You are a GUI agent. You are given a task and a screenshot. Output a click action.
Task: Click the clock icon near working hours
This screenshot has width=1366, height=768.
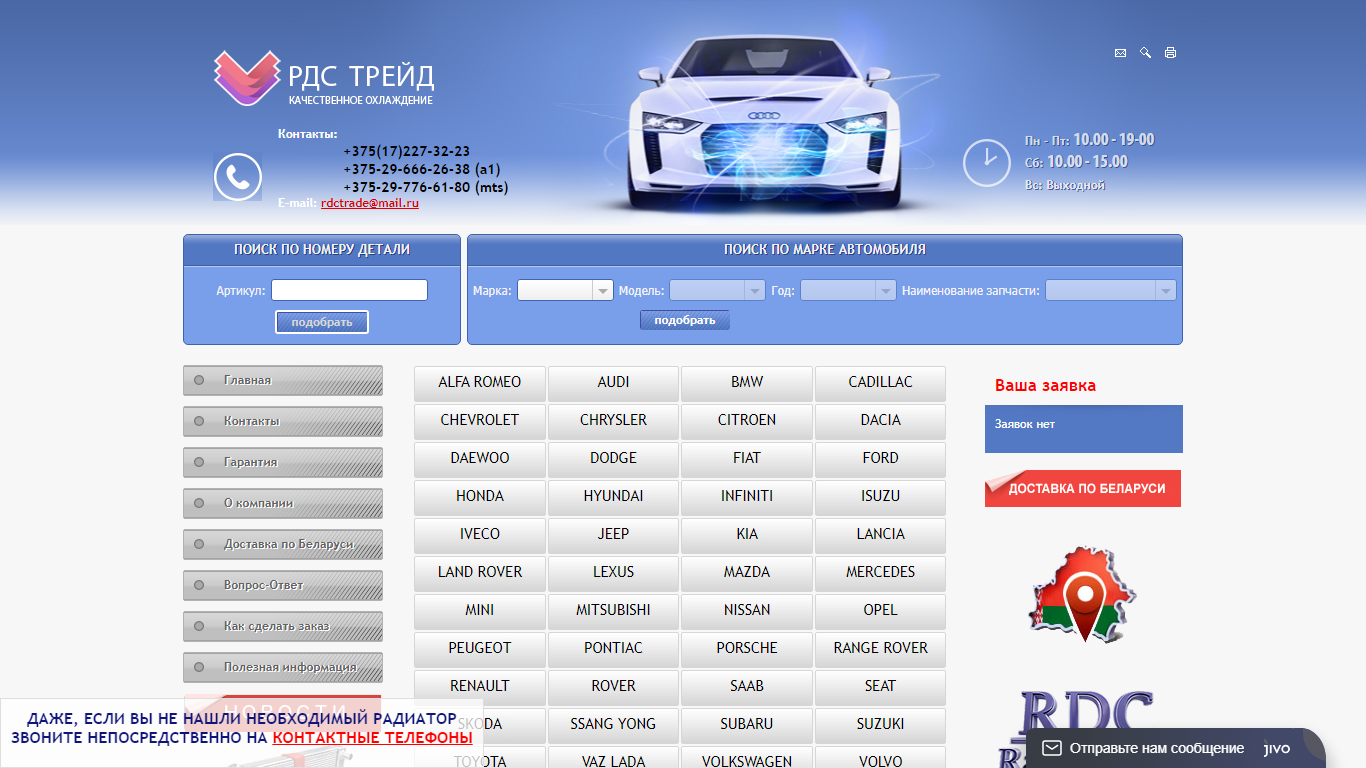[x=986, y=162]
